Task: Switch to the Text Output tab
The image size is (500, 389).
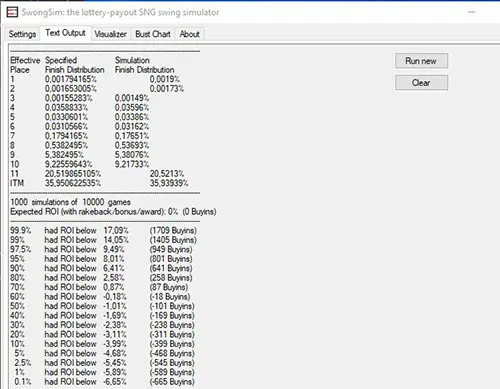Action: click(x=65, y=33)
